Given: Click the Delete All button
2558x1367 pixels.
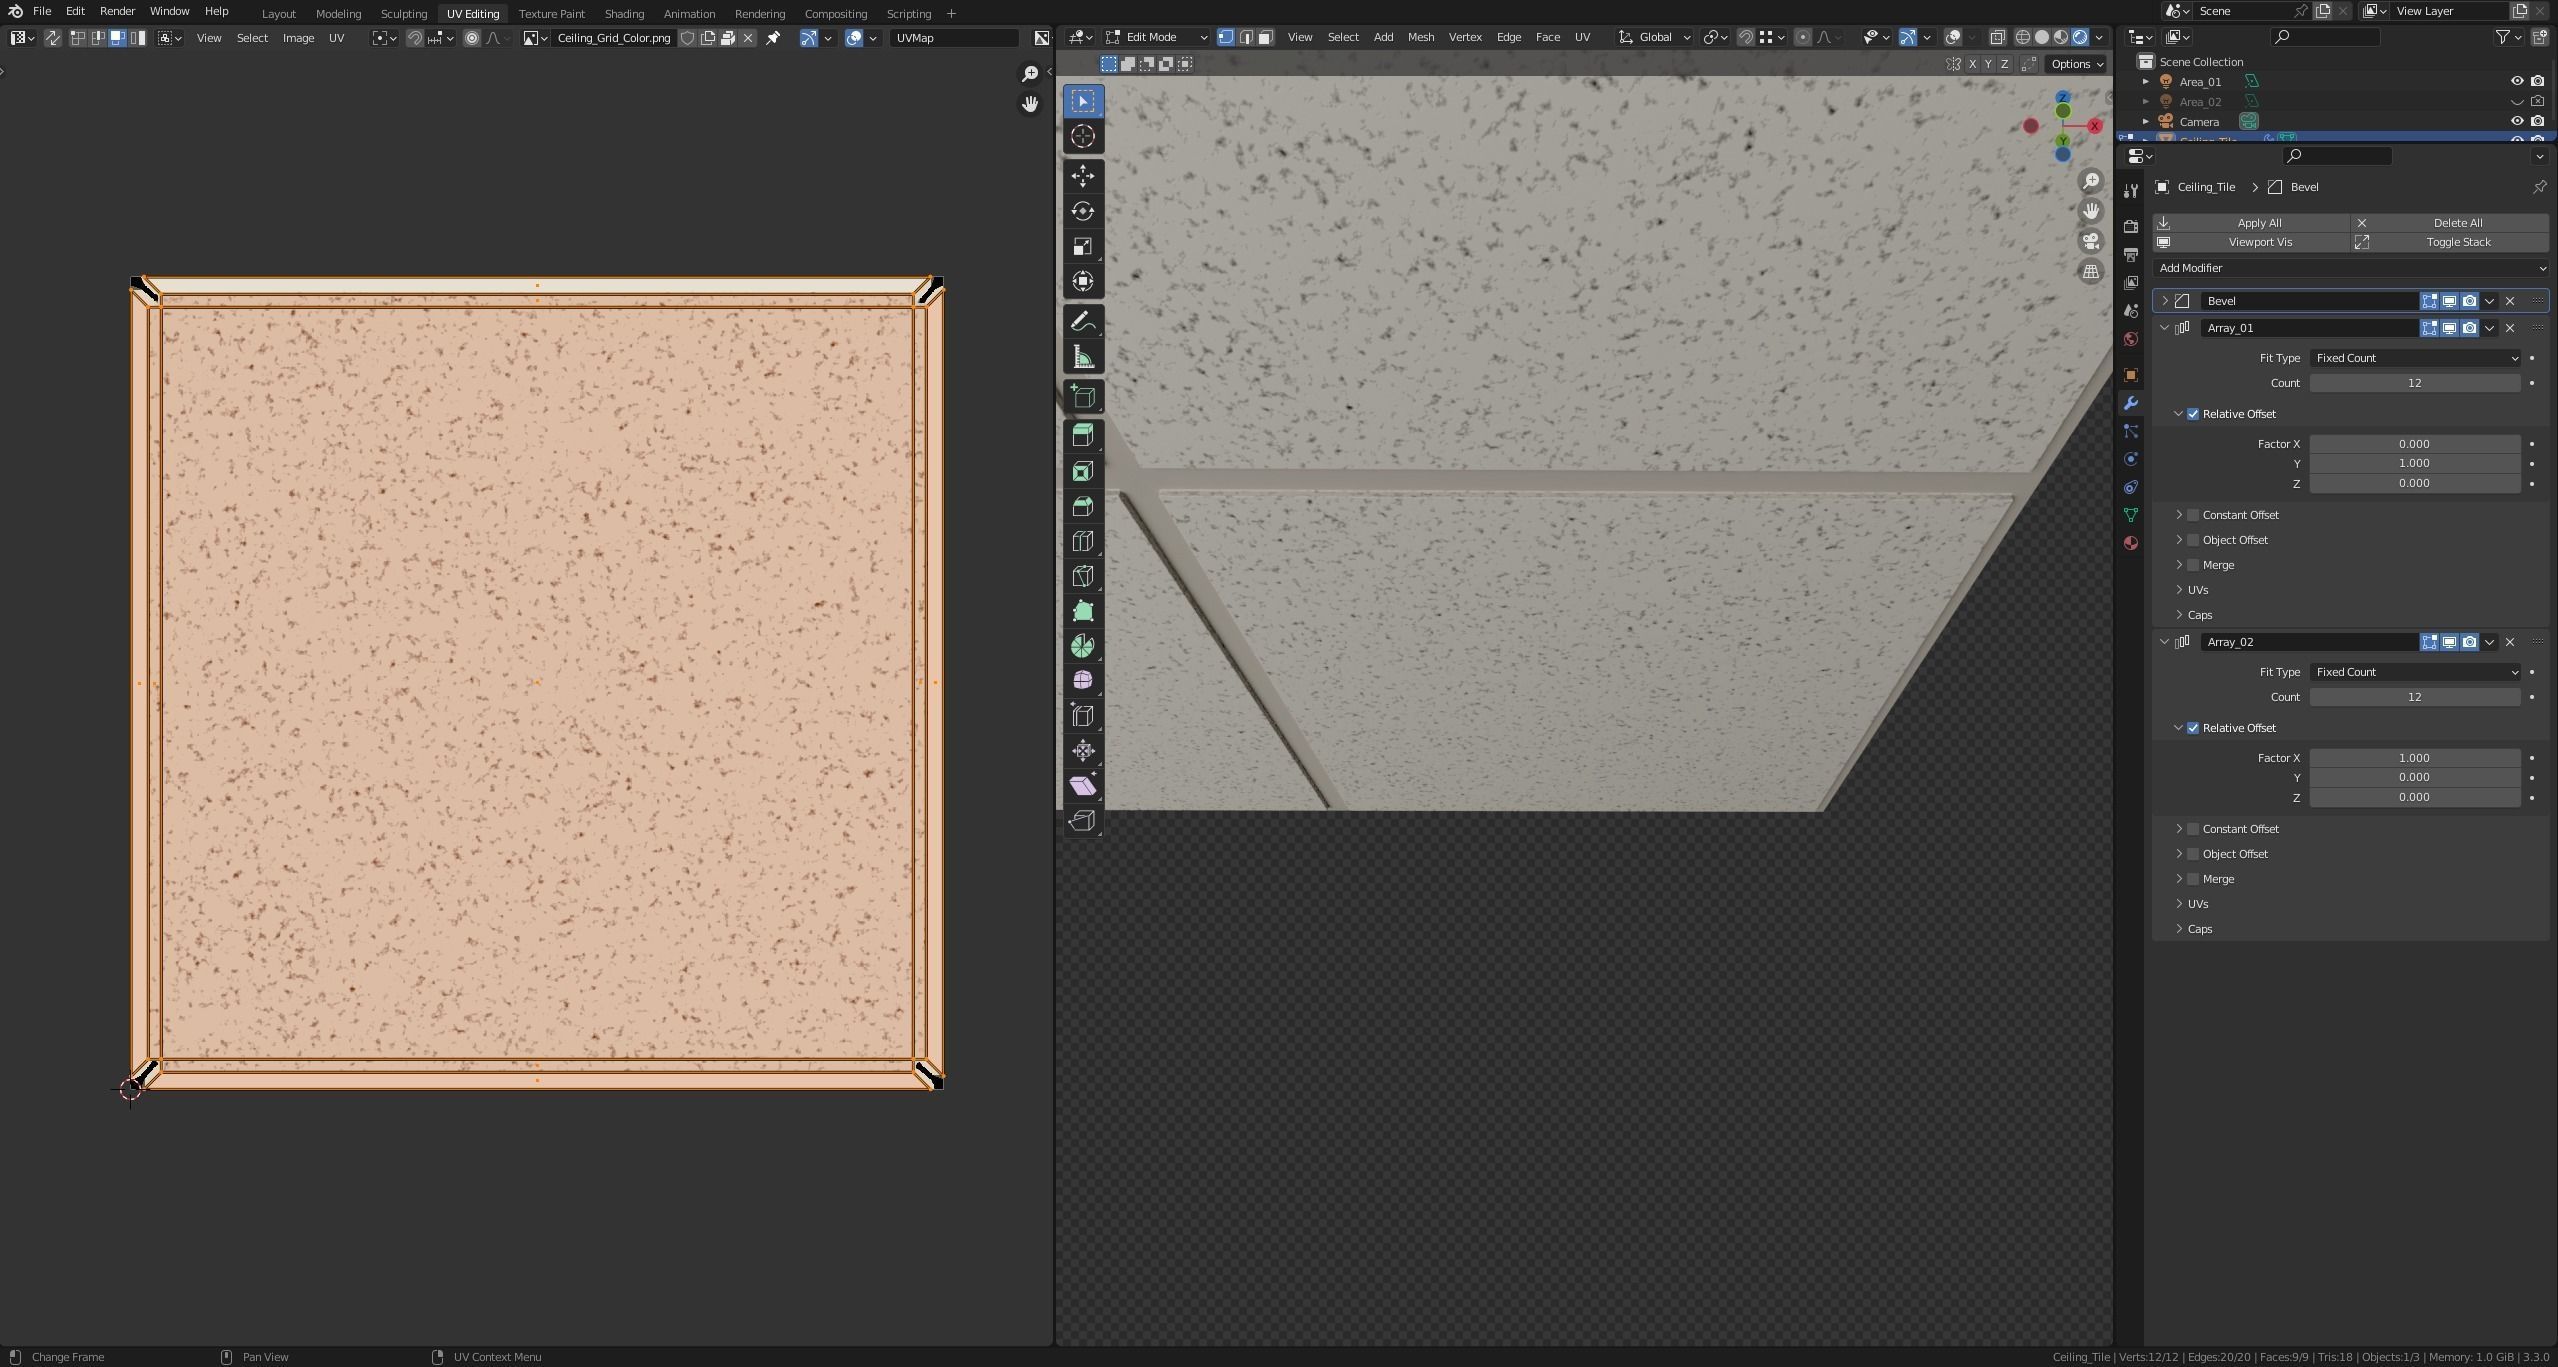Looking at the screenshot, I should coord(2450,223).
